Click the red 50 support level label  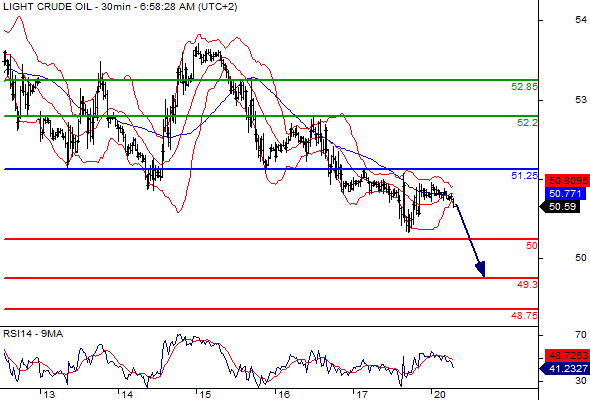[531, 246]
